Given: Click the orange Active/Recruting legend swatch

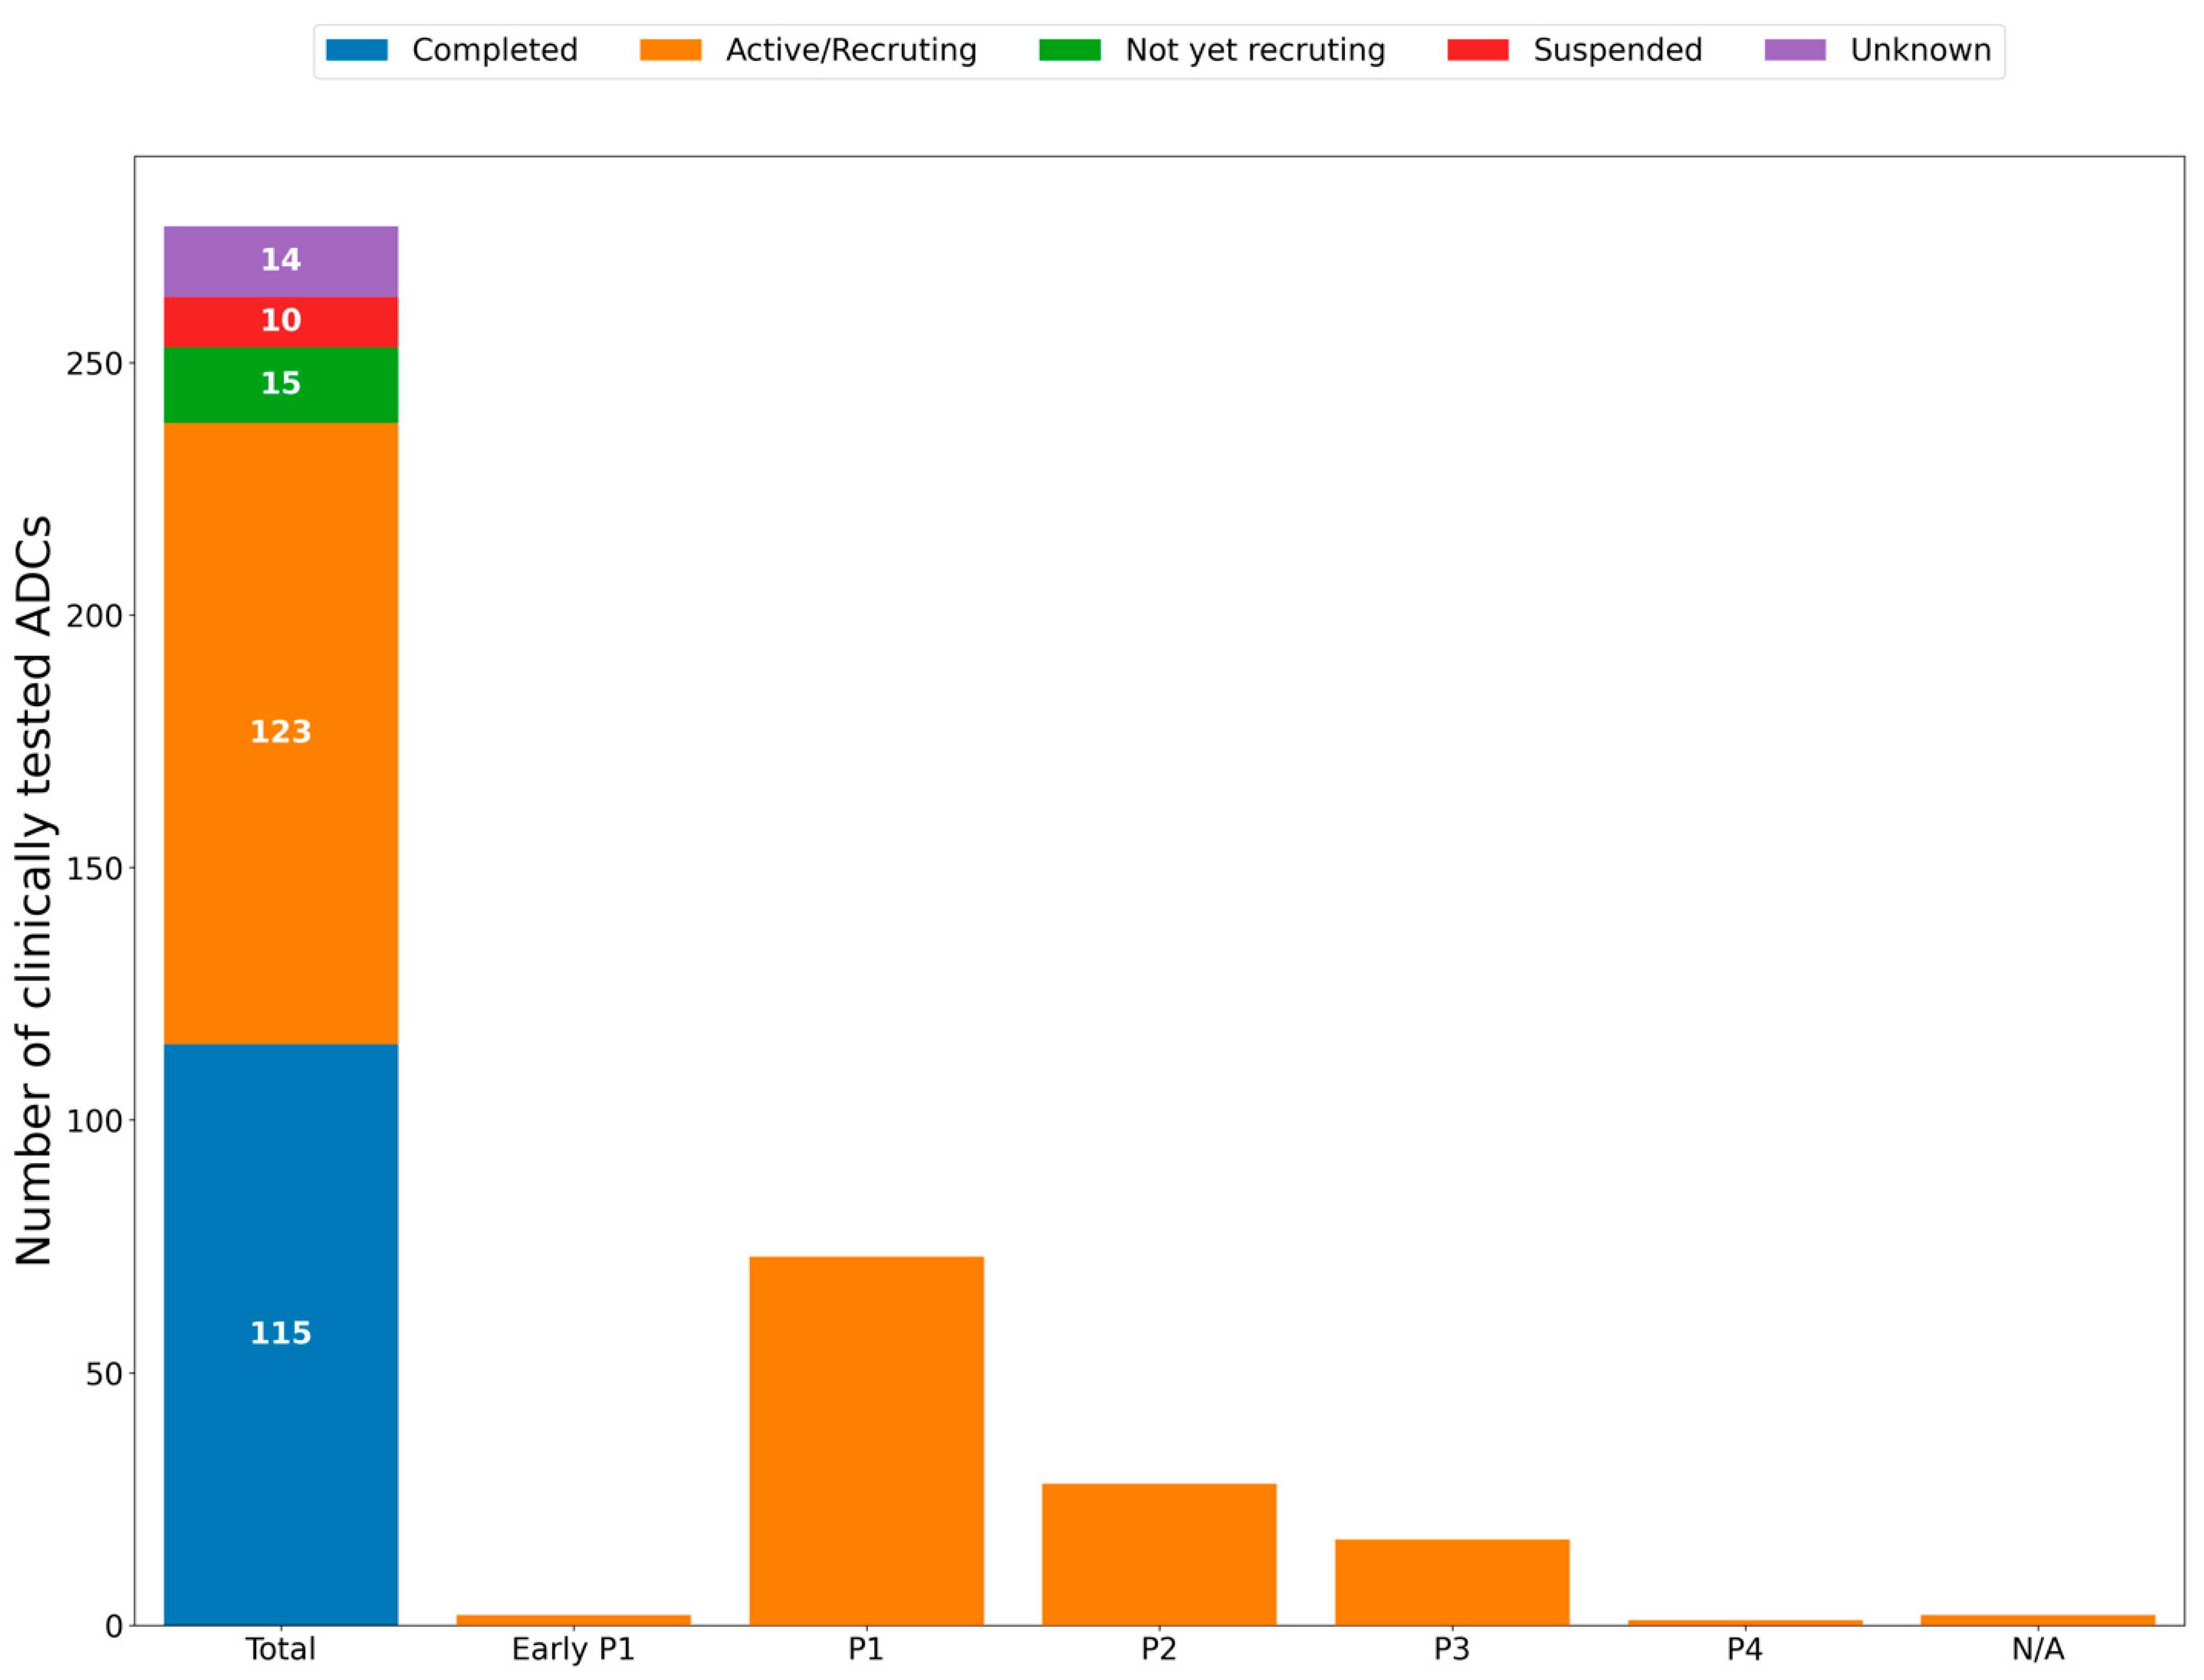Looking at the screenshot, I should click(670, 50).
